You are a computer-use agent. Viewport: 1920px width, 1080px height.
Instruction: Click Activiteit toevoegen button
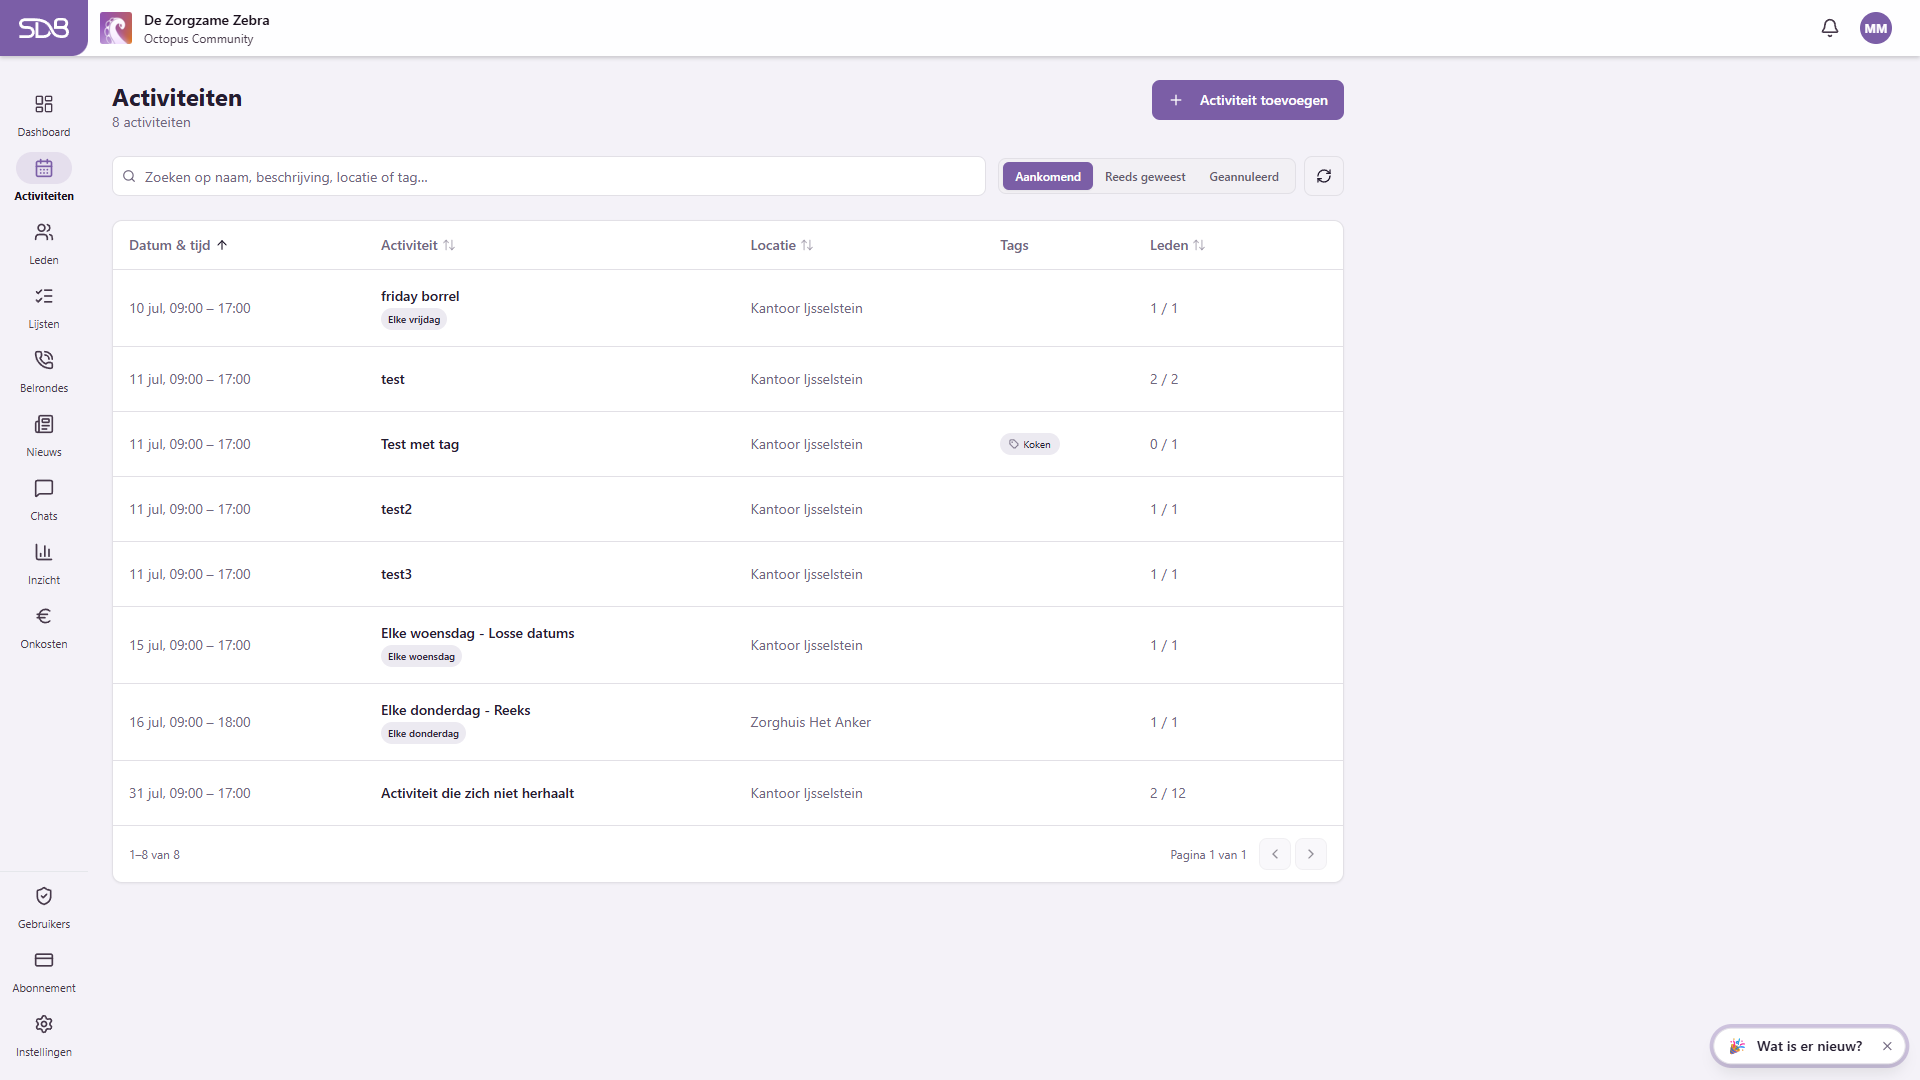pyautogui.click(x=1248, y=100)
